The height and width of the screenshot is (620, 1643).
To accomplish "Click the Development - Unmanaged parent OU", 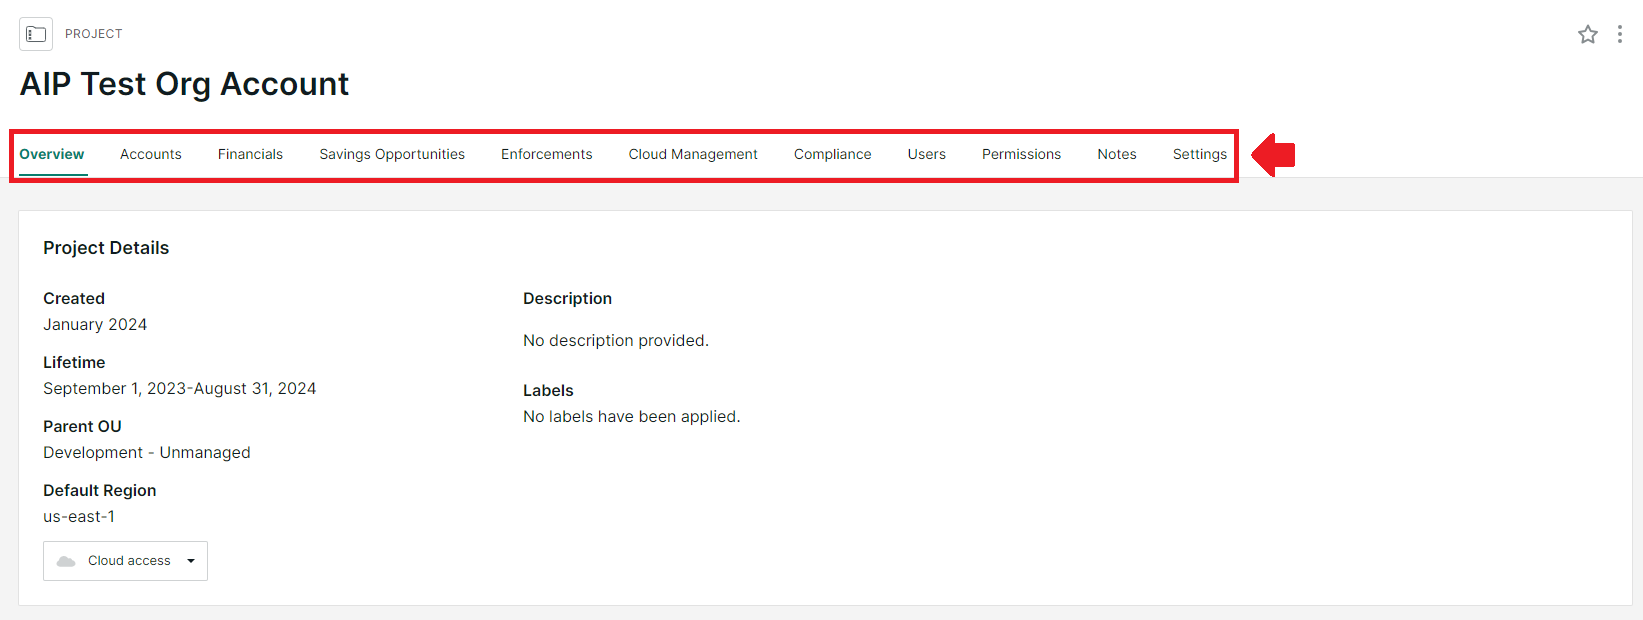I will coord(147,452).
